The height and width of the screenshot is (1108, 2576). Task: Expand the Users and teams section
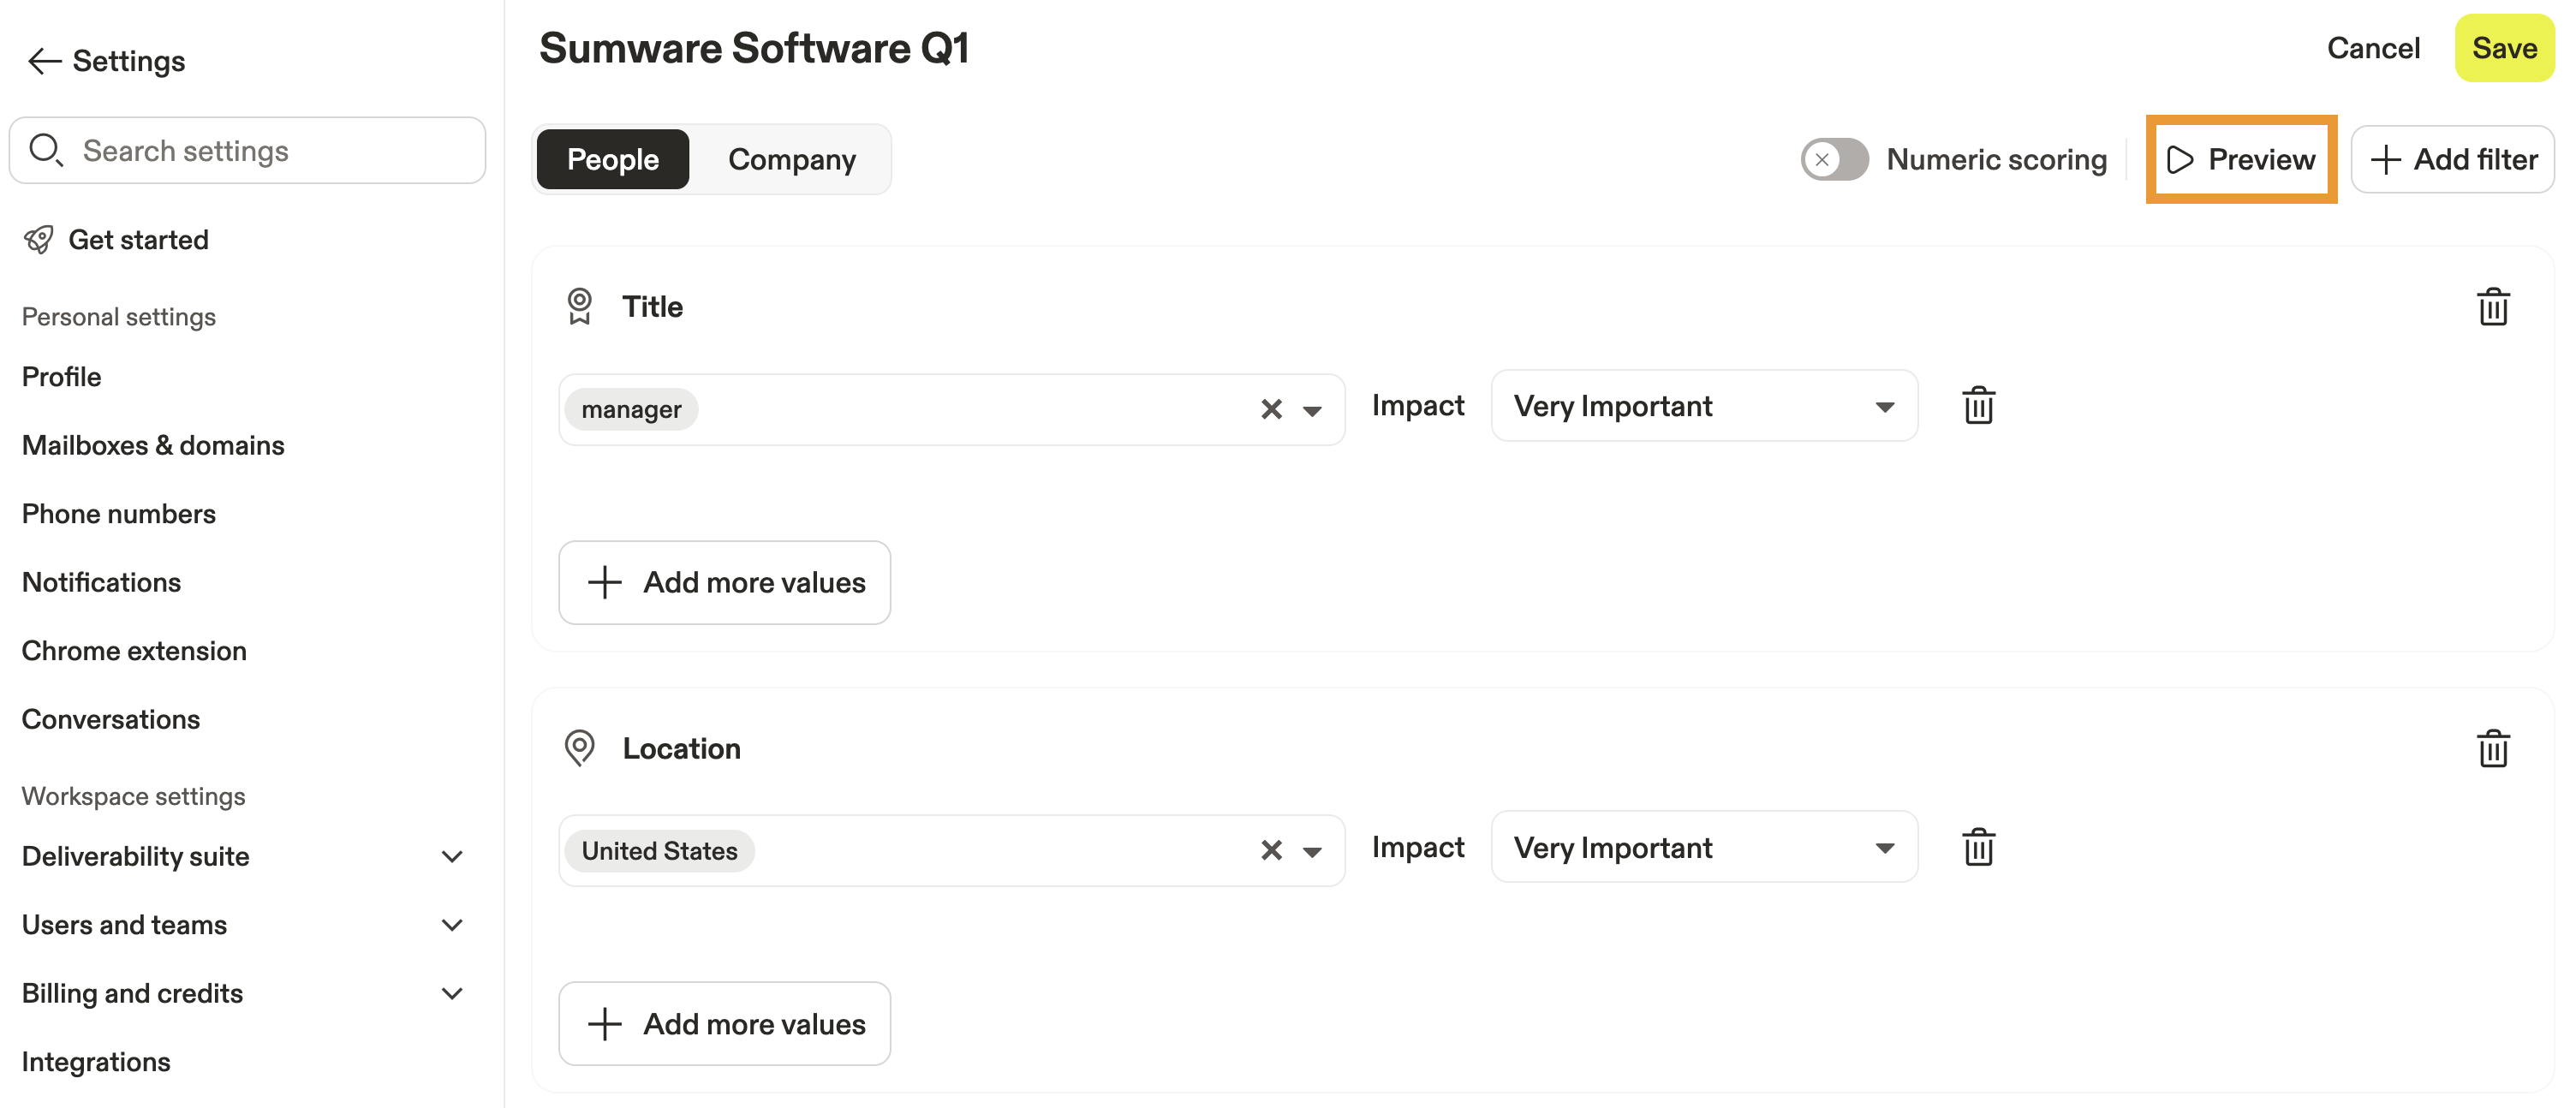pos(452,925)
